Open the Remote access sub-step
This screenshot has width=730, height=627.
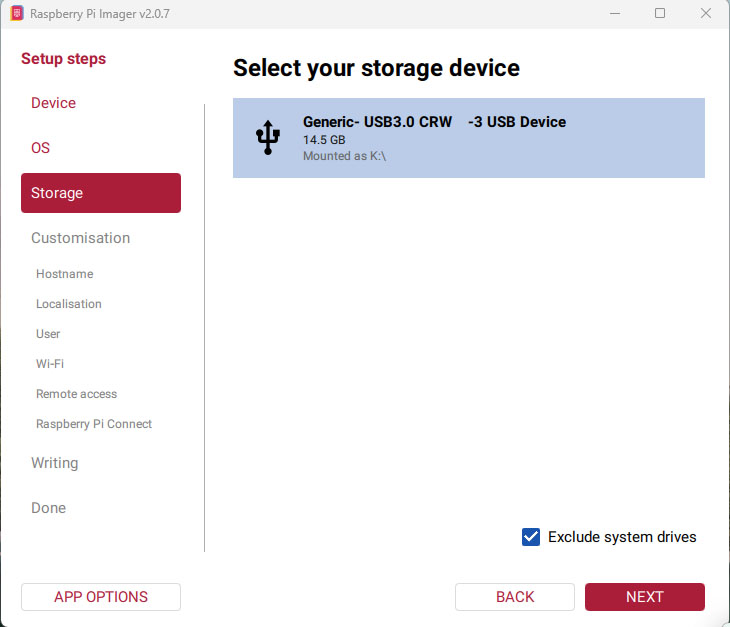coord(76,394)
